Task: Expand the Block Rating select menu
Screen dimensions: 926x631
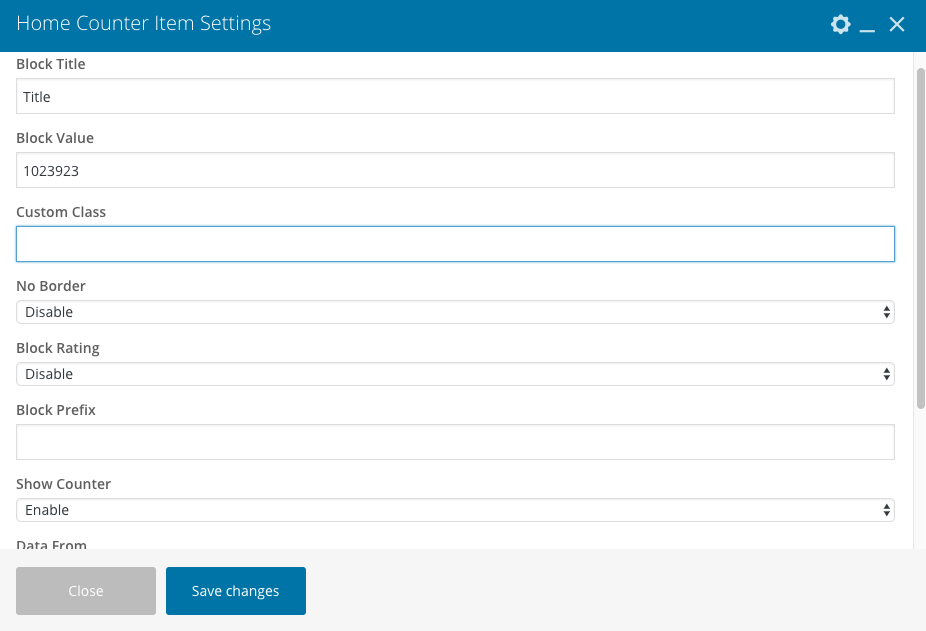Action: point(455,374)
